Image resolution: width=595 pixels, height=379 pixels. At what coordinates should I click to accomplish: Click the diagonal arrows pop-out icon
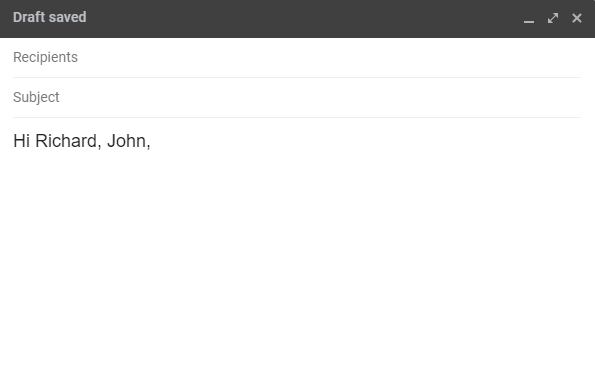pyautogui.click(x=553, y=18)
